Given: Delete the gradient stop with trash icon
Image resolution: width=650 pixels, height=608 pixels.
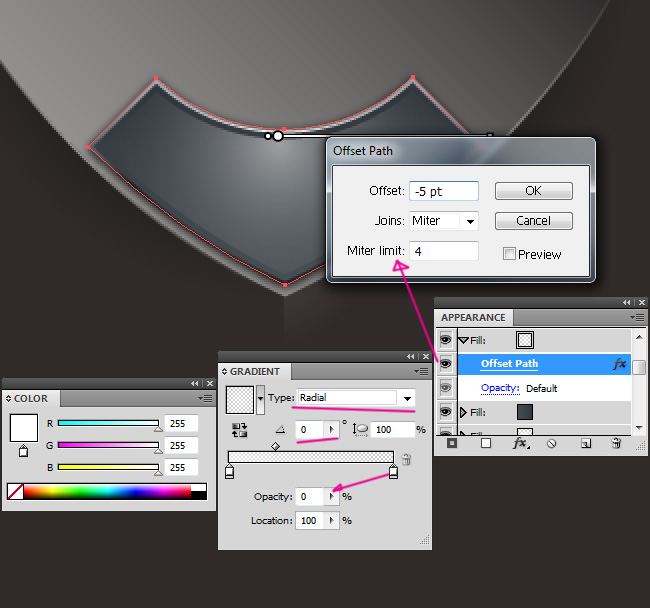Looking at the screenshot, I should click(406, 460).
